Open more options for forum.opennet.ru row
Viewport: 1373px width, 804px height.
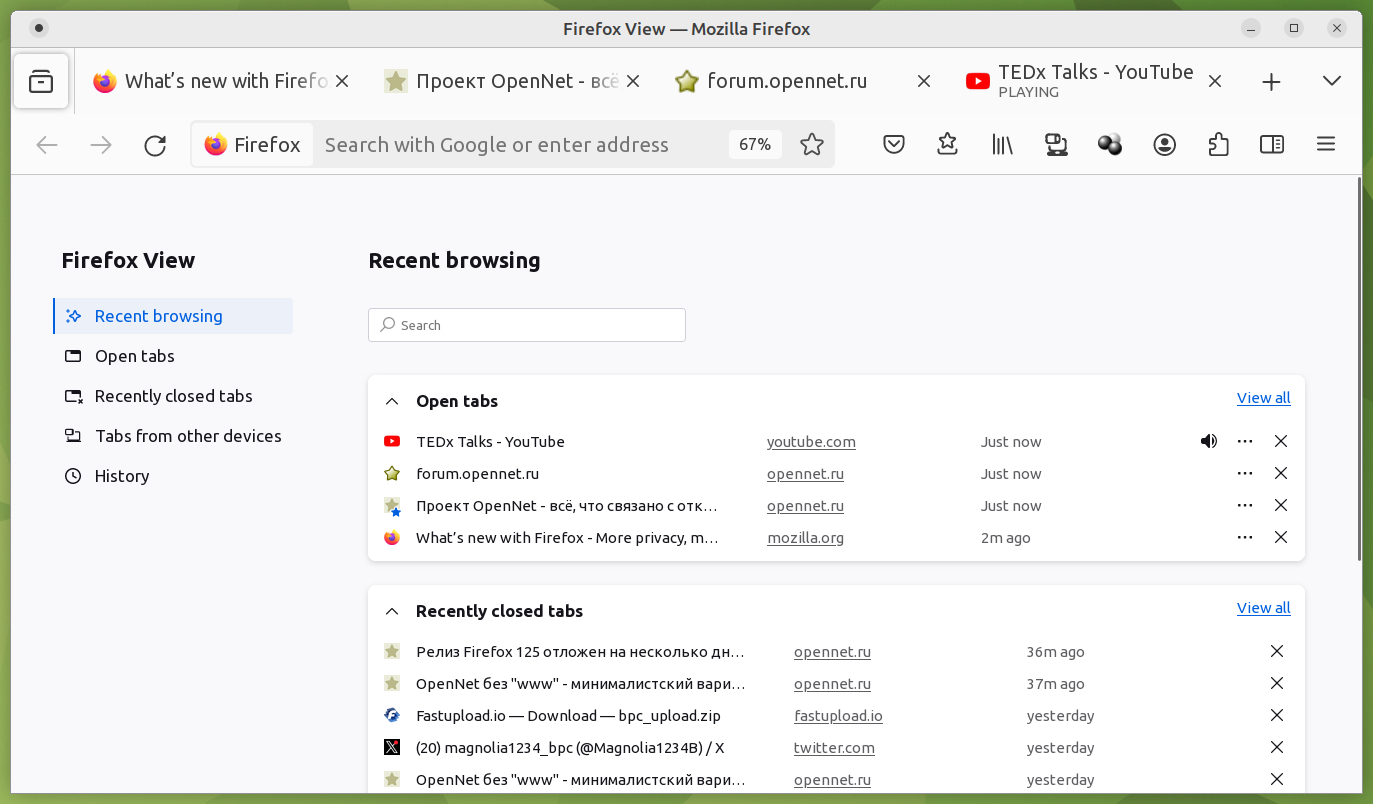(x=1244, y=473)
